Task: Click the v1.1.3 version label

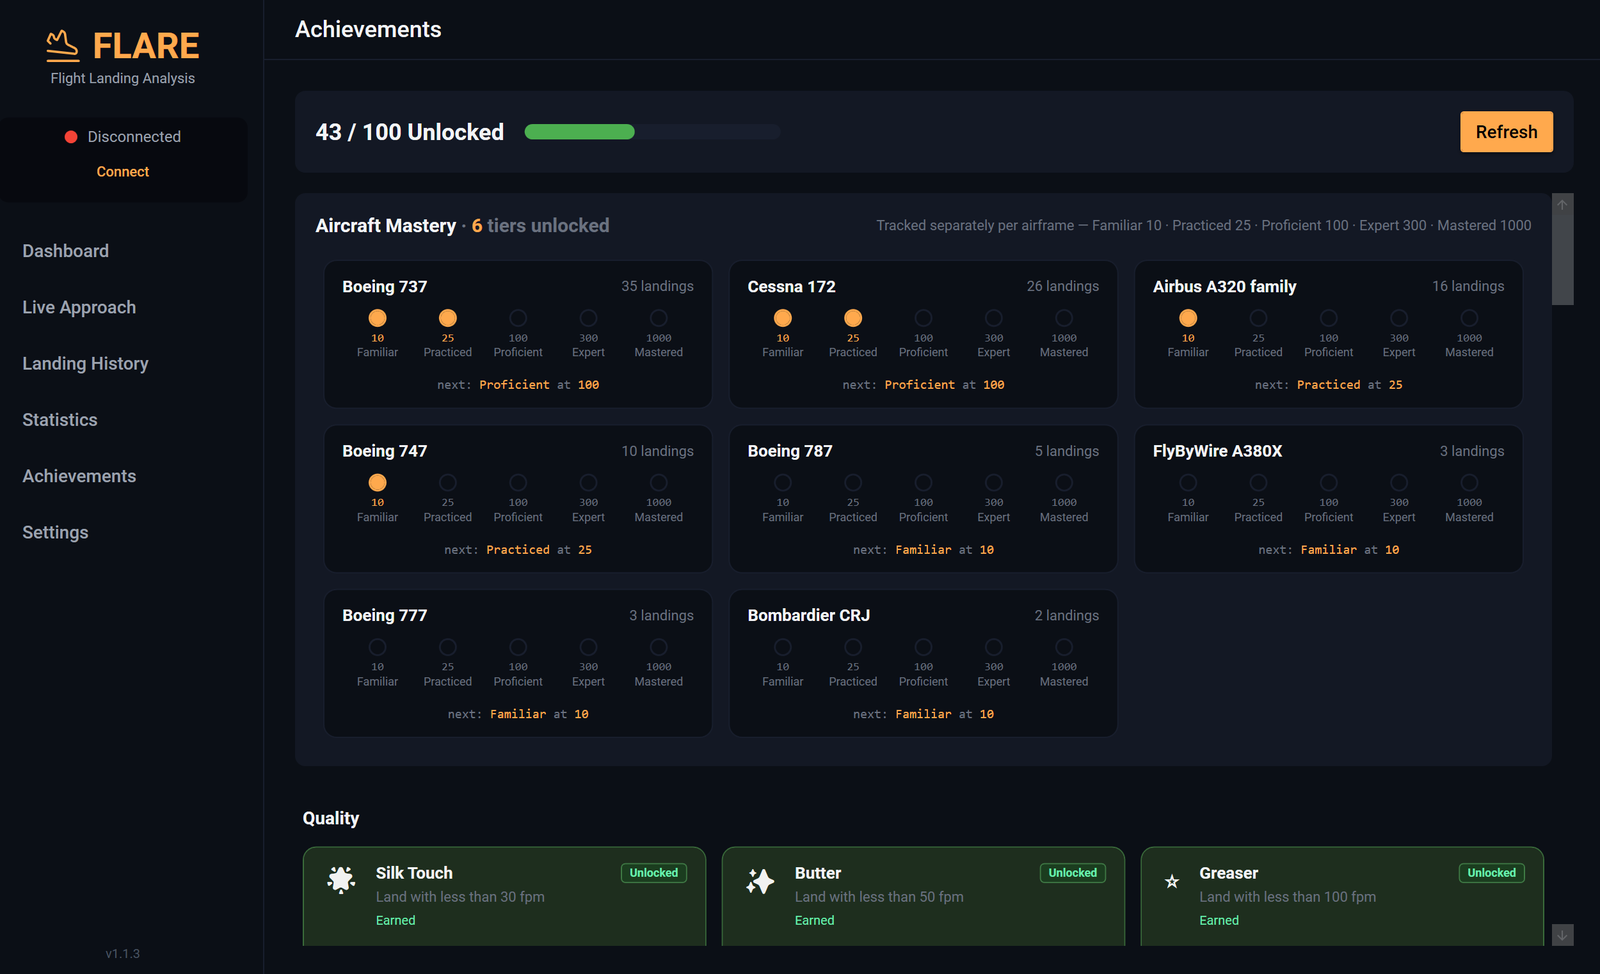Action: click(123, 954)
